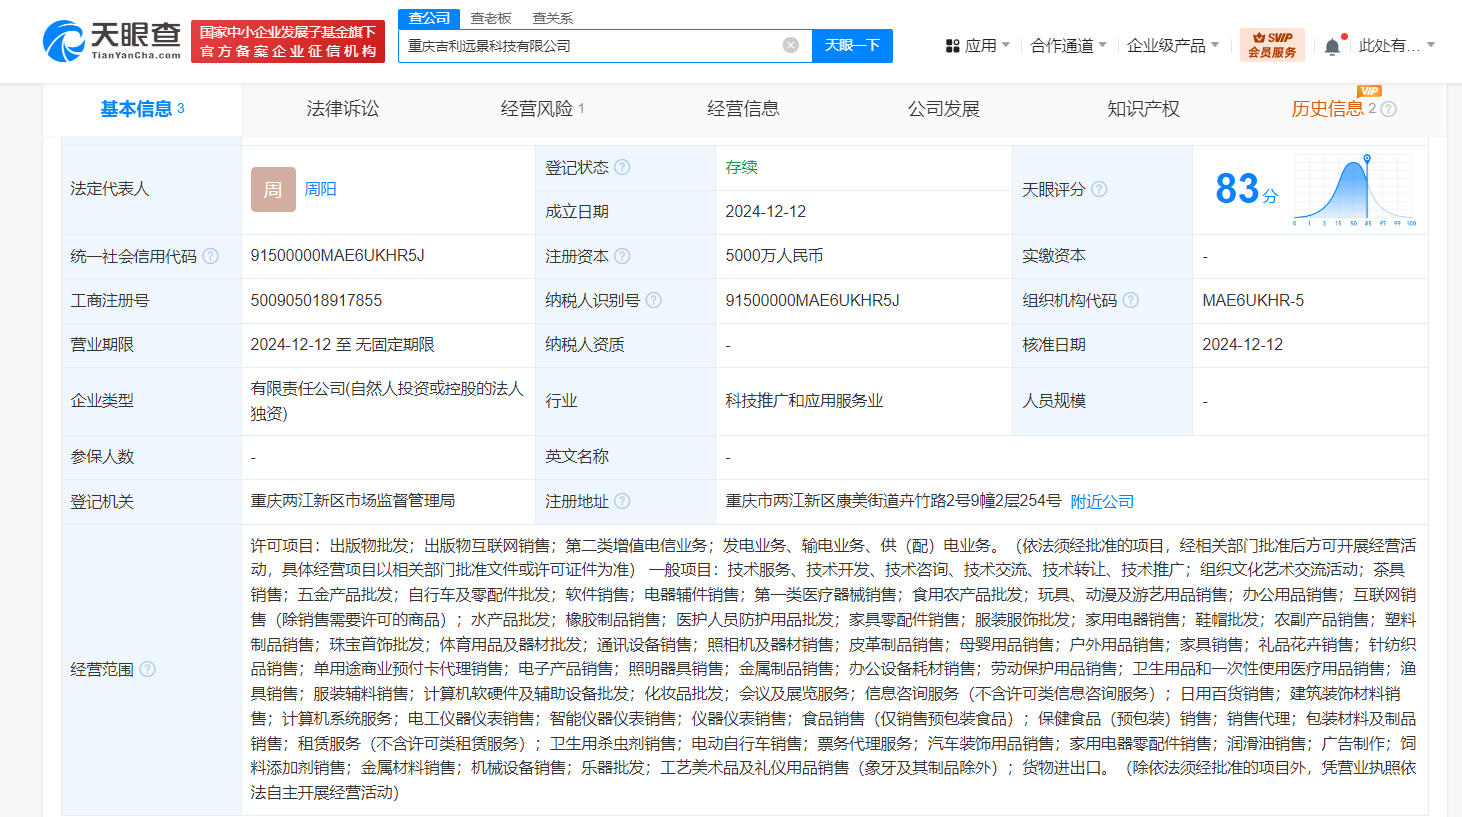Open the 附近公司 link
1462x817 pixels.
(1102, 500)
